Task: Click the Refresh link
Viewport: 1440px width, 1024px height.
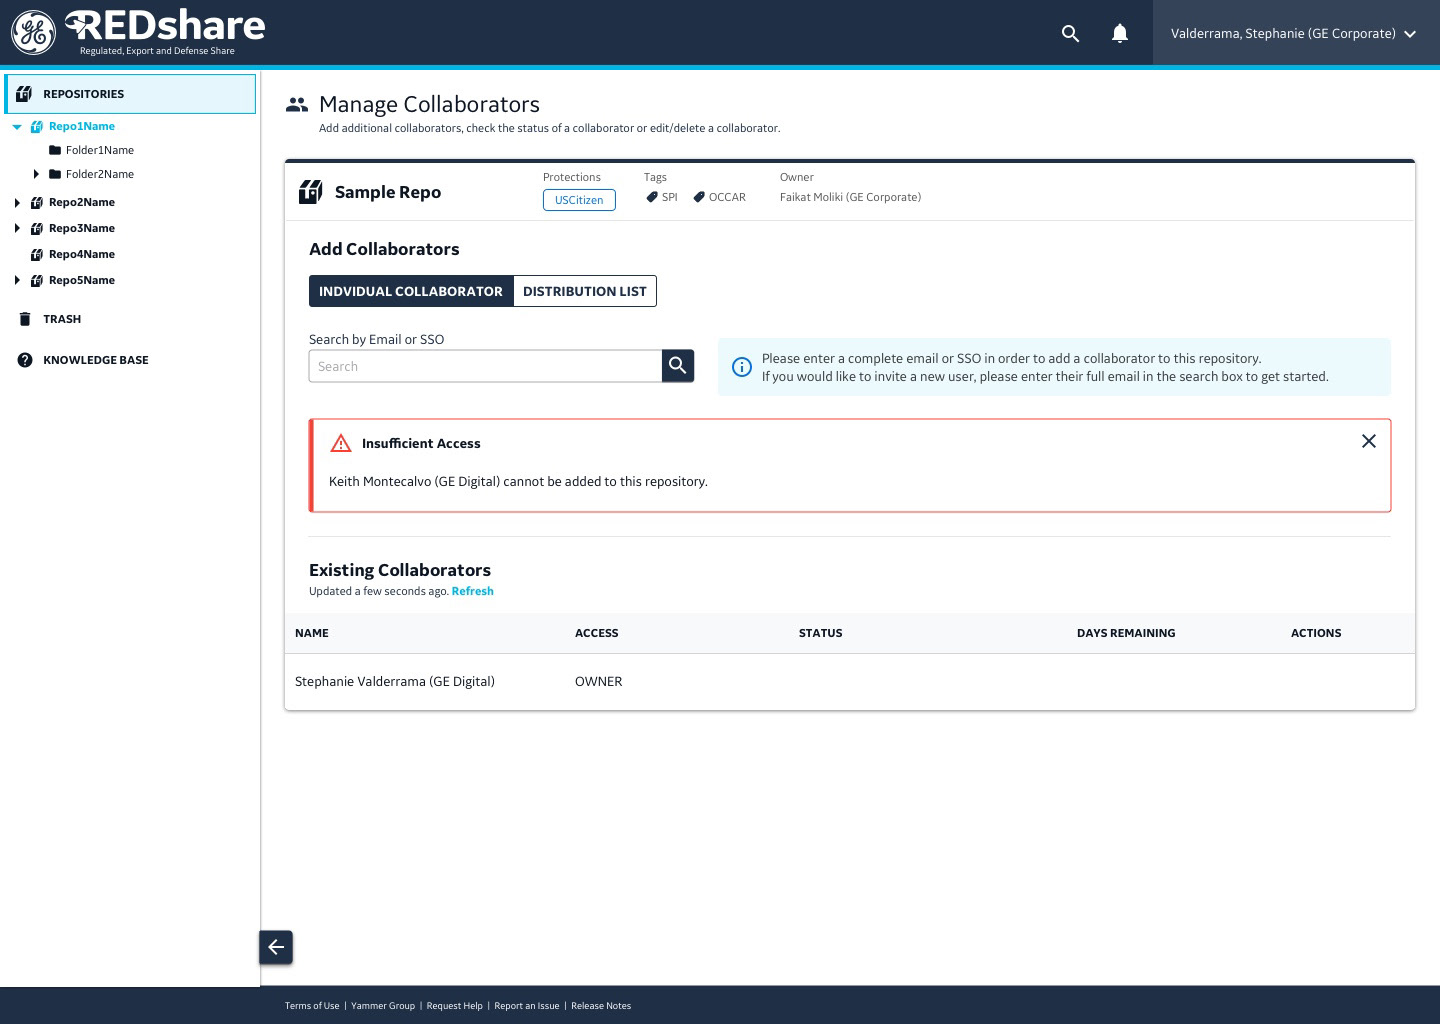Action: tap(472, 591)
